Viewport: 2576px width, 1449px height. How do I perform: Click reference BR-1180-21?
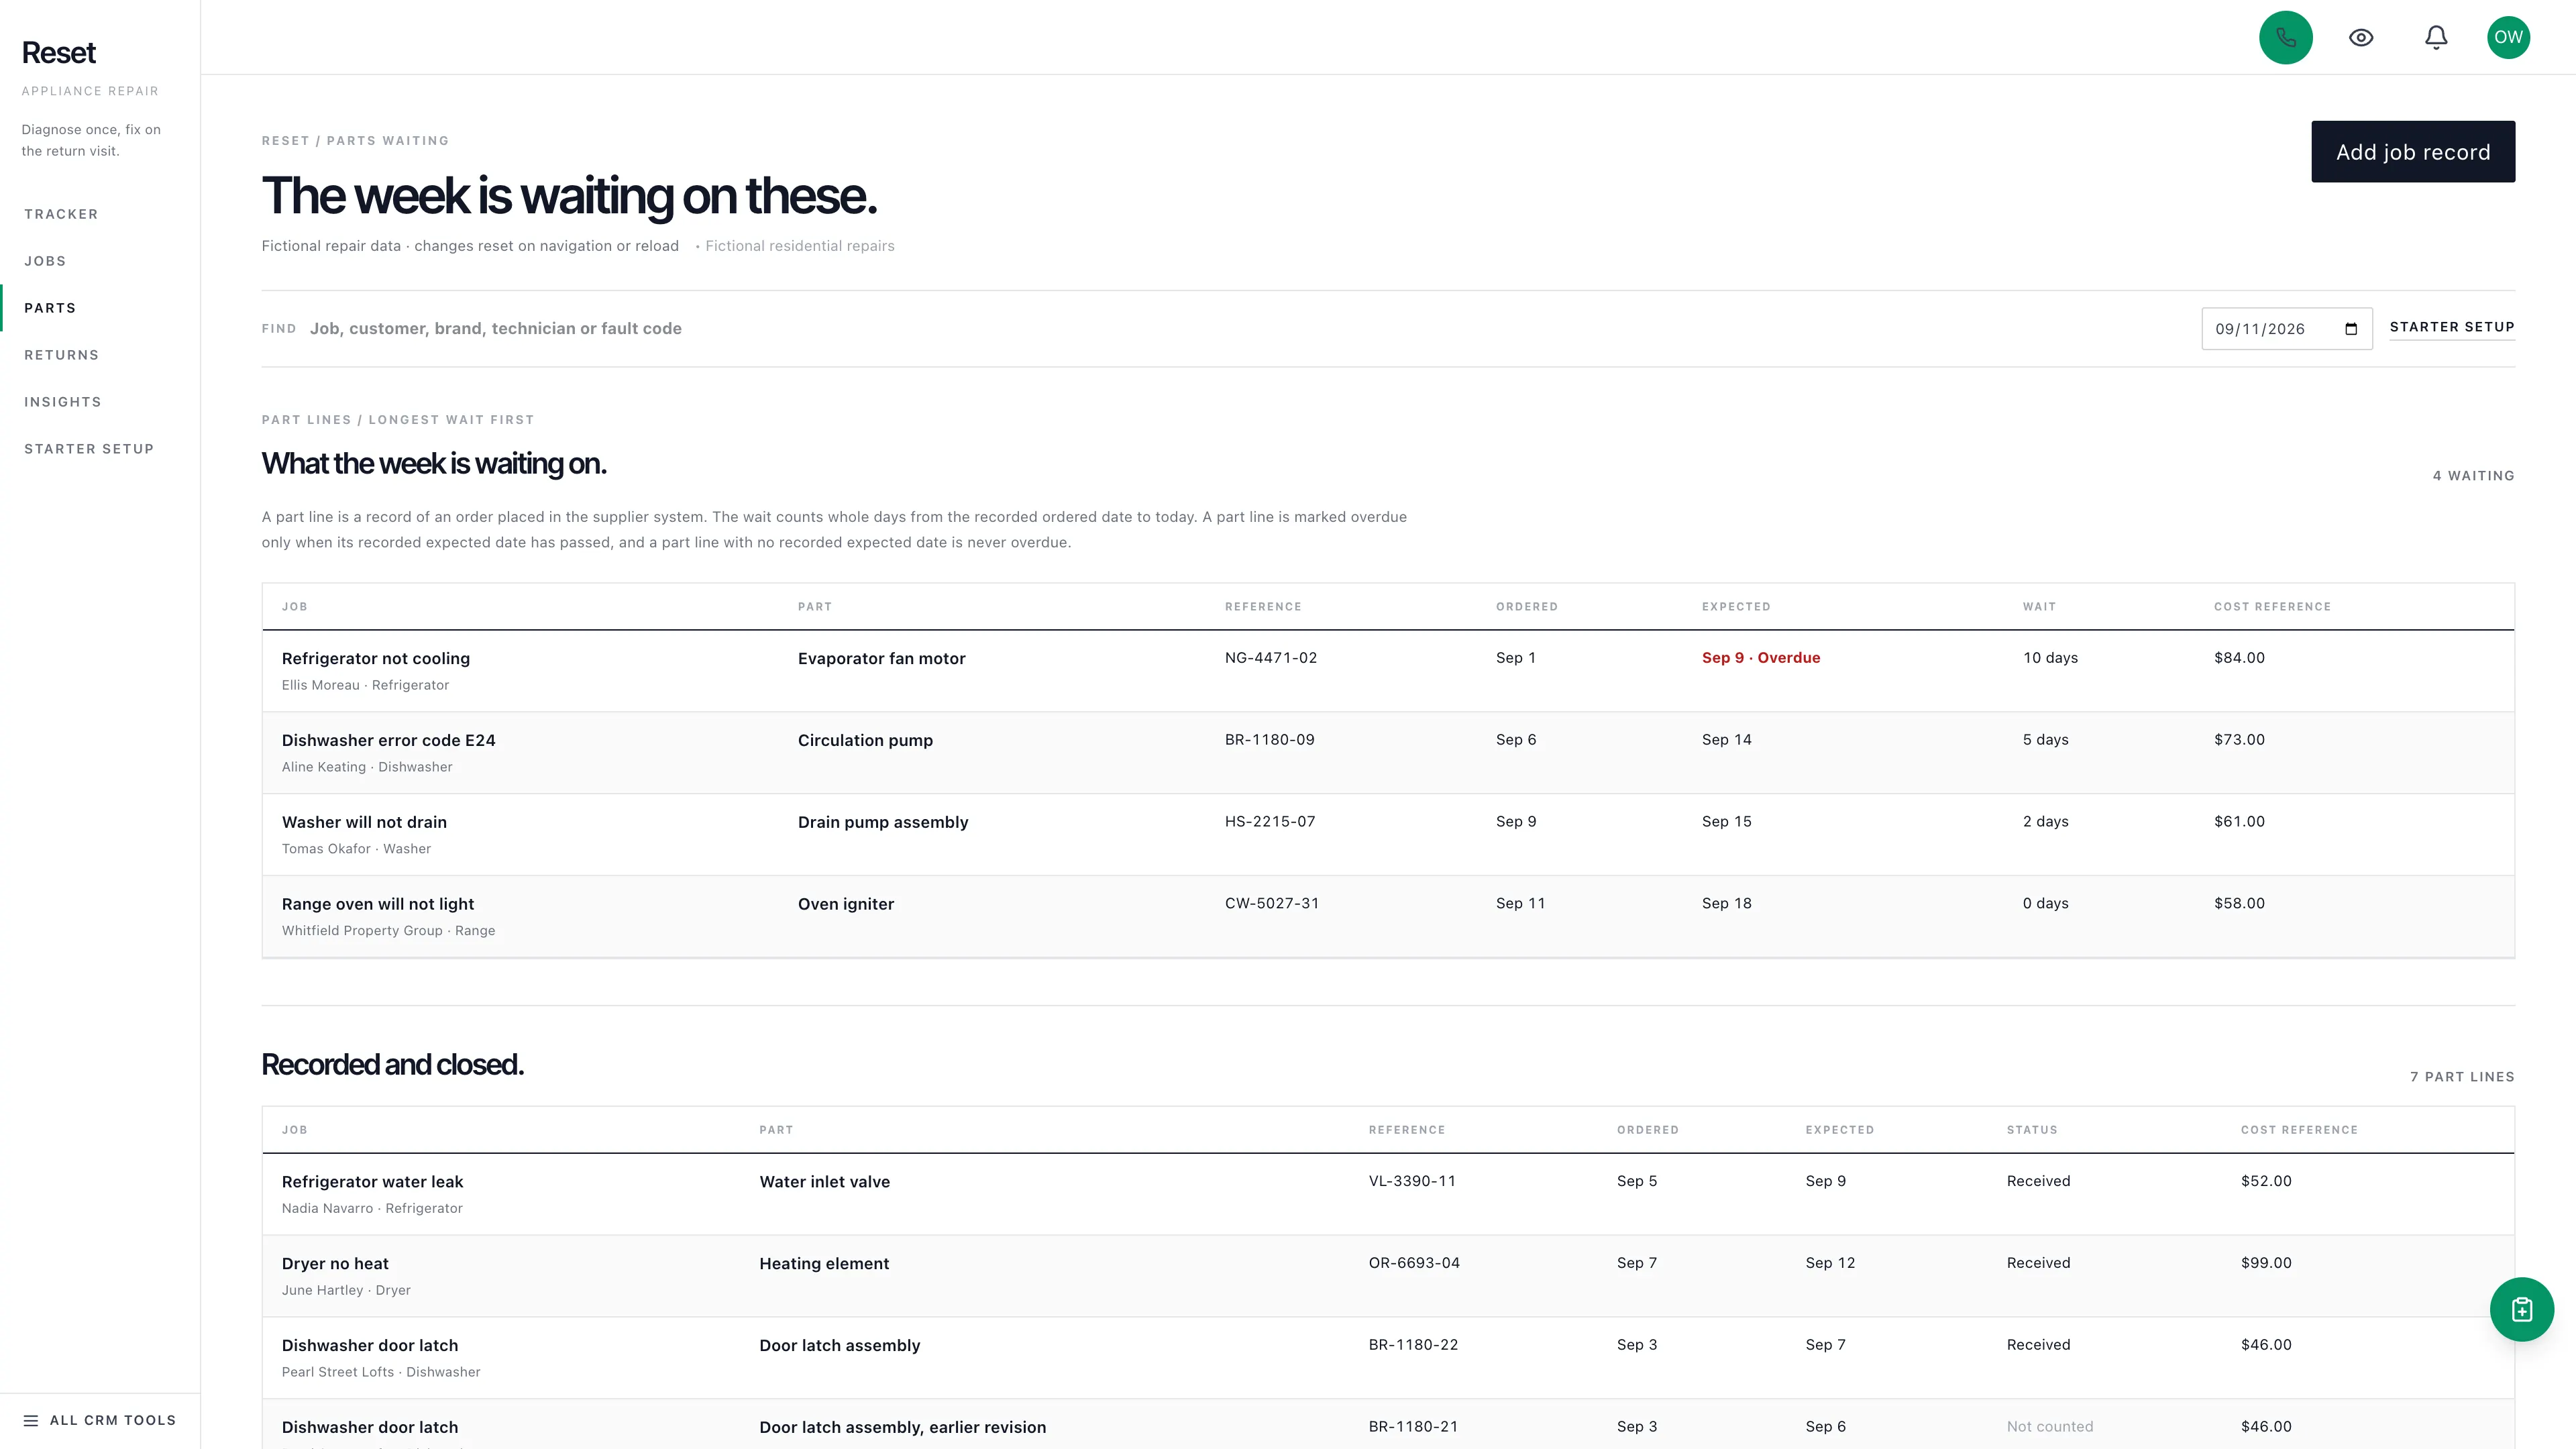click(x=1413, y=1427)
